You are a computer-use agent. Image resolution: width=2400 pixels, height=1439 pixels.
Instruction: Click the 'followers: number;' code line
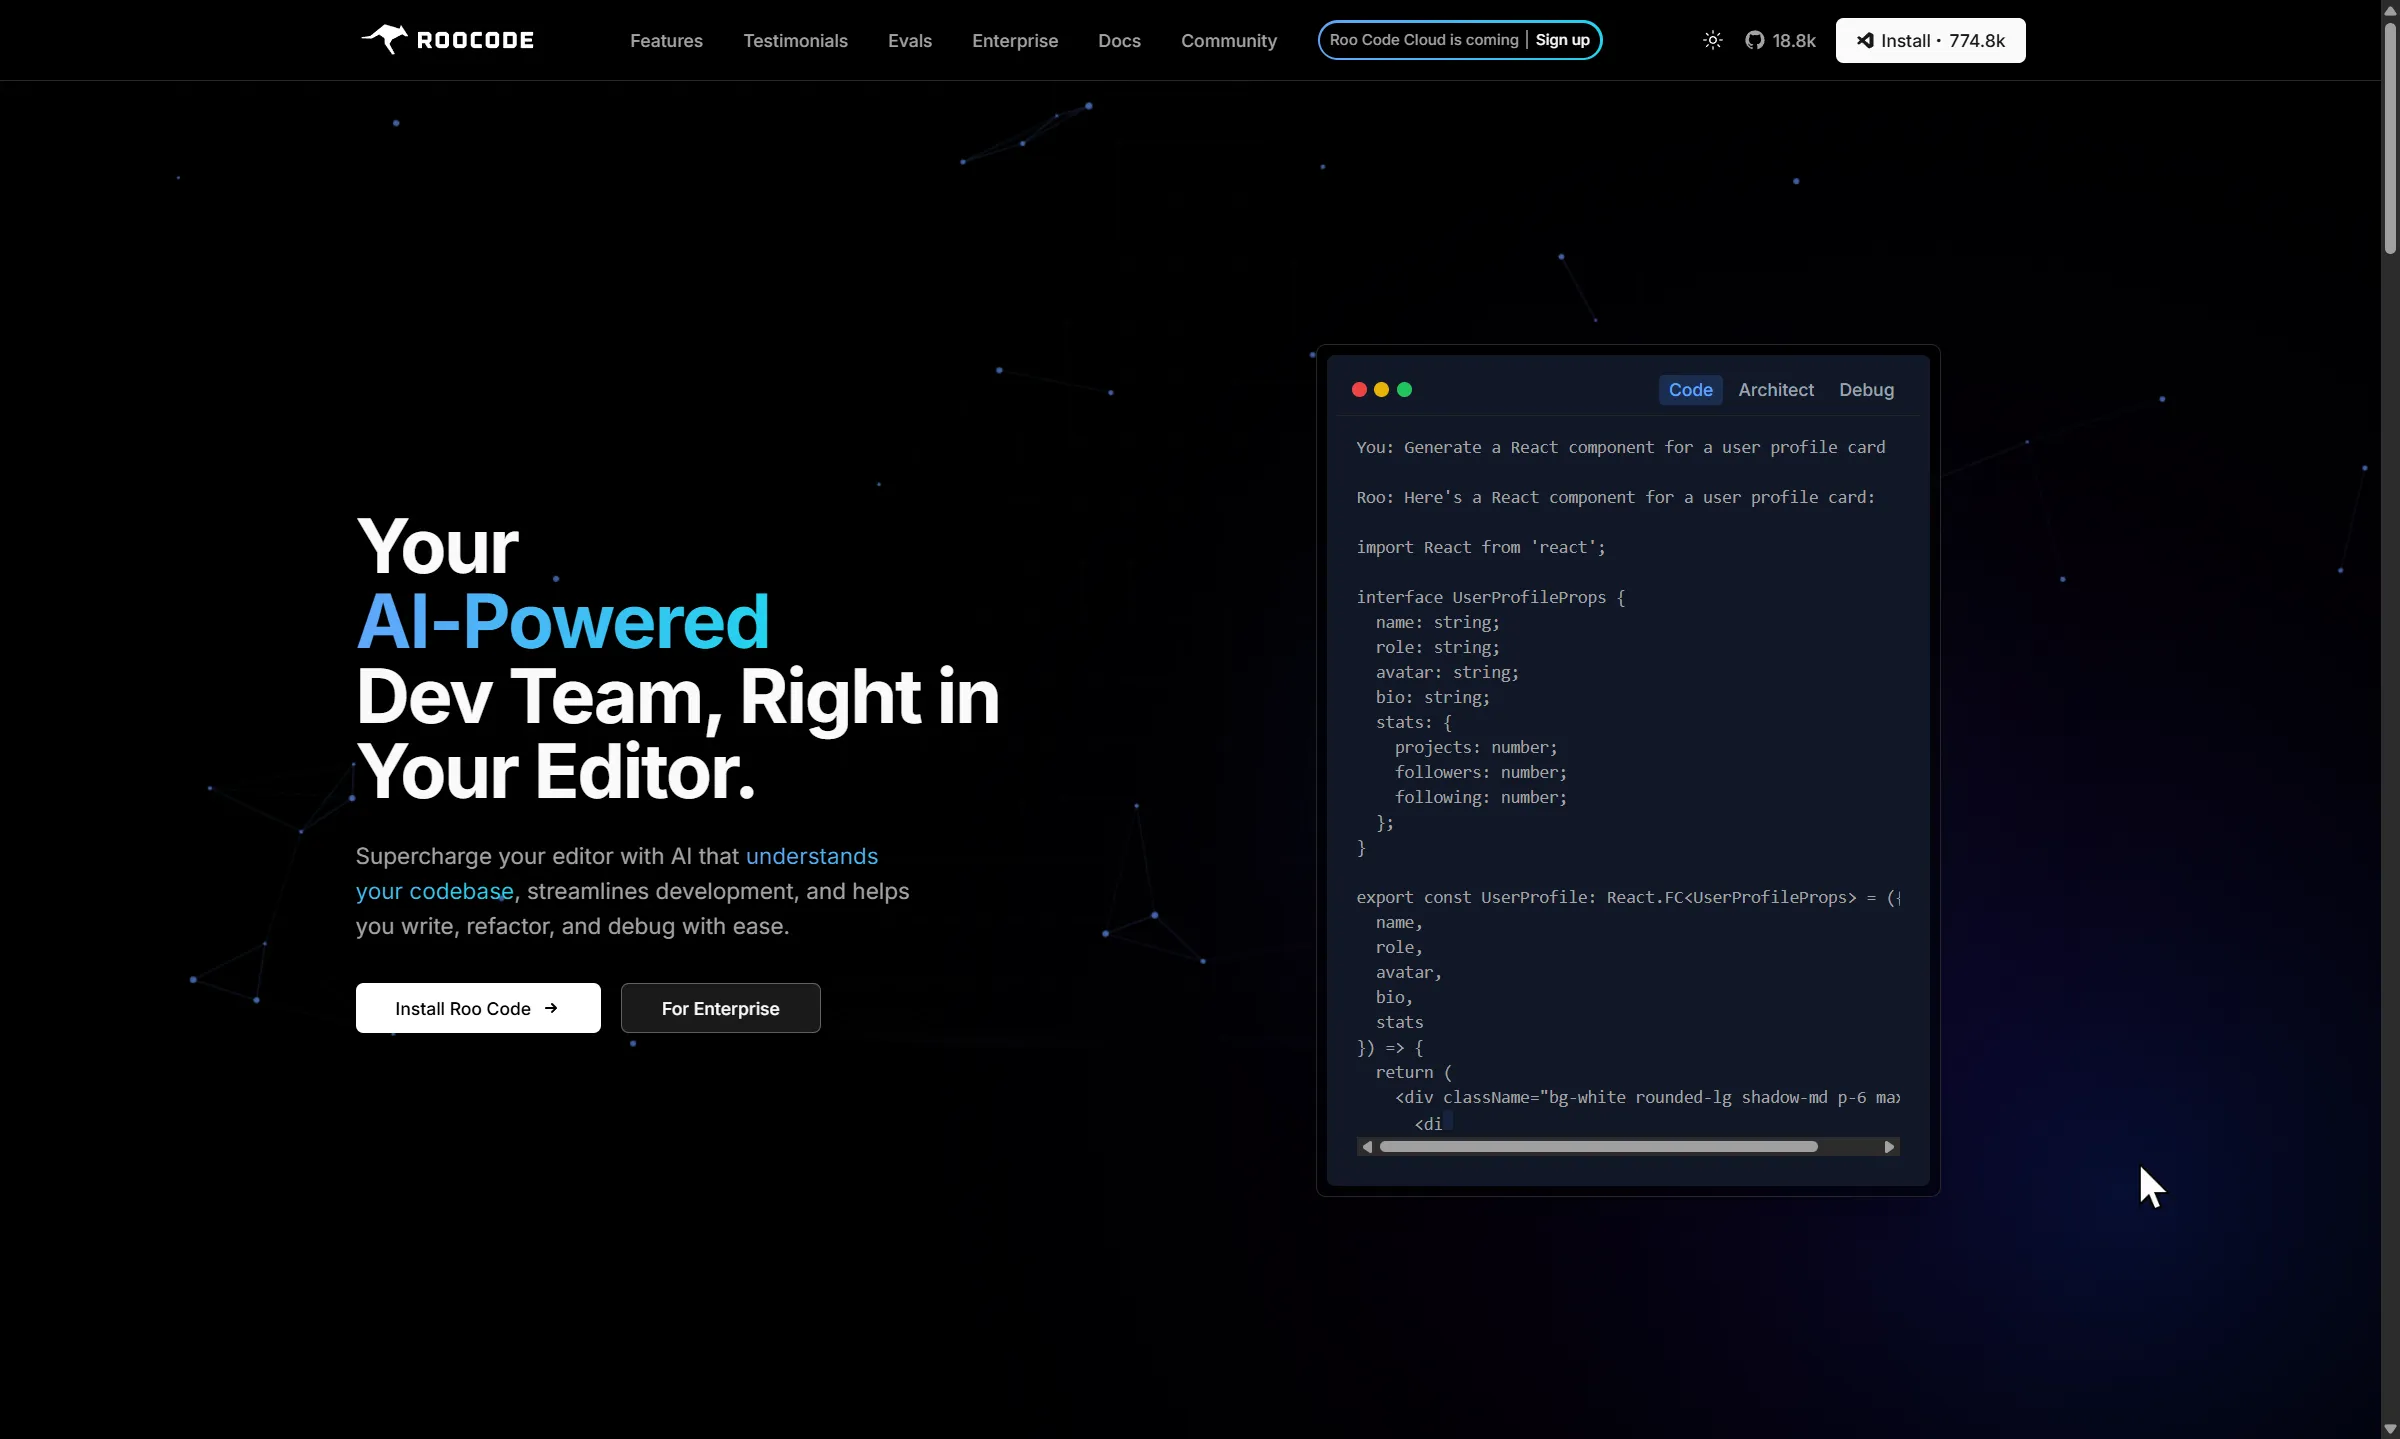point(1481,773)
